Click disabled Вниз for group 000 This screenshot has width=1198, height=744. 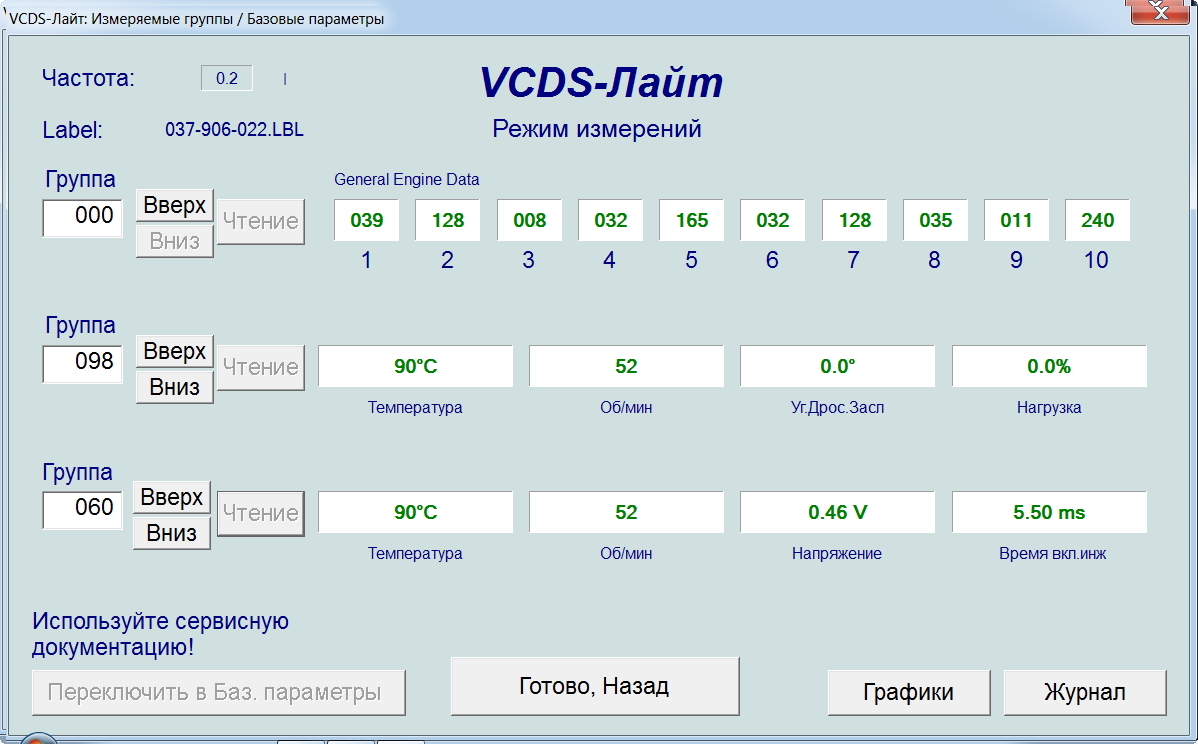click(175, 241)
